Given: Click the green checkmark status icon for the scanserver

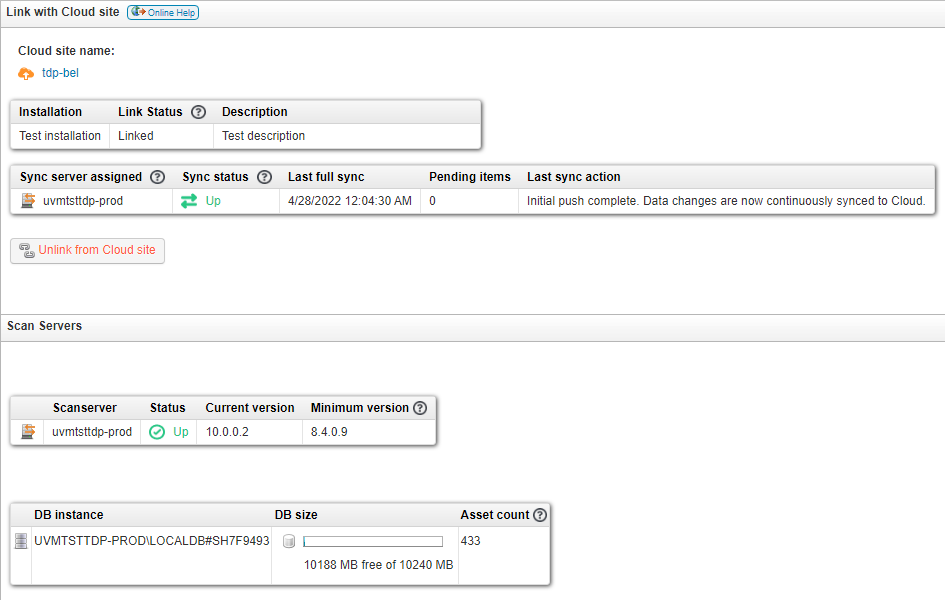Looking at the screenshot, I should point(157,432).
